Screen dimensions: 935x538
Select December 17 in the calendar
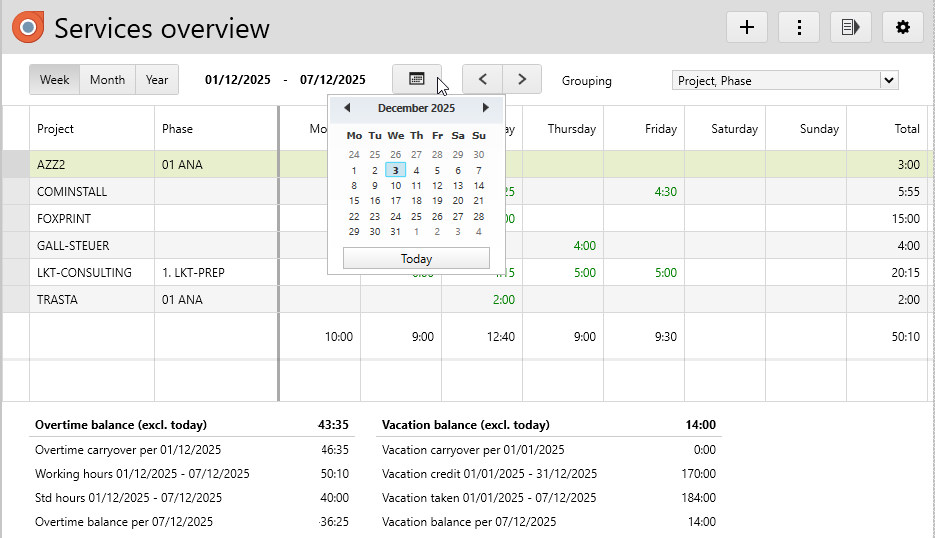tap(396, 200)
